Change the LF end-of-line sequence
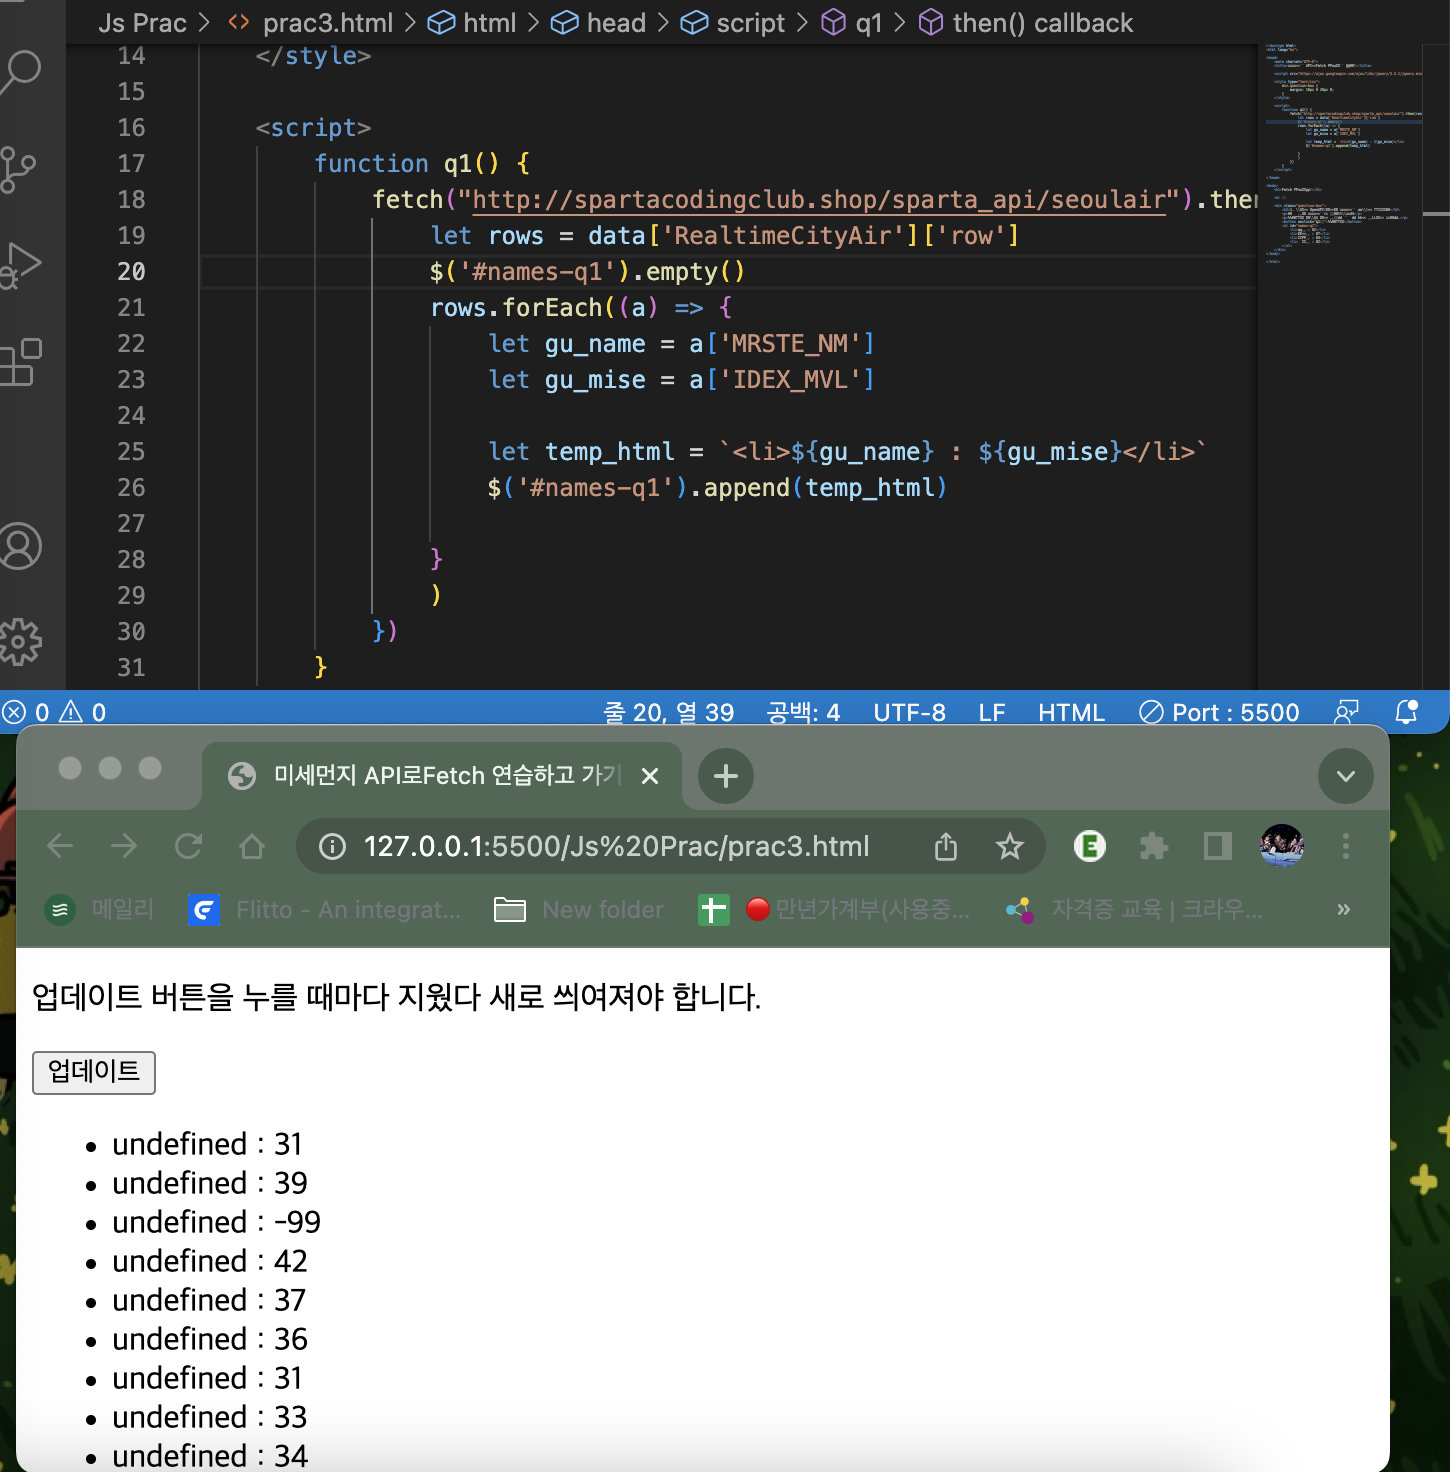The image size is (1450, 1472). tap(992, 712)
